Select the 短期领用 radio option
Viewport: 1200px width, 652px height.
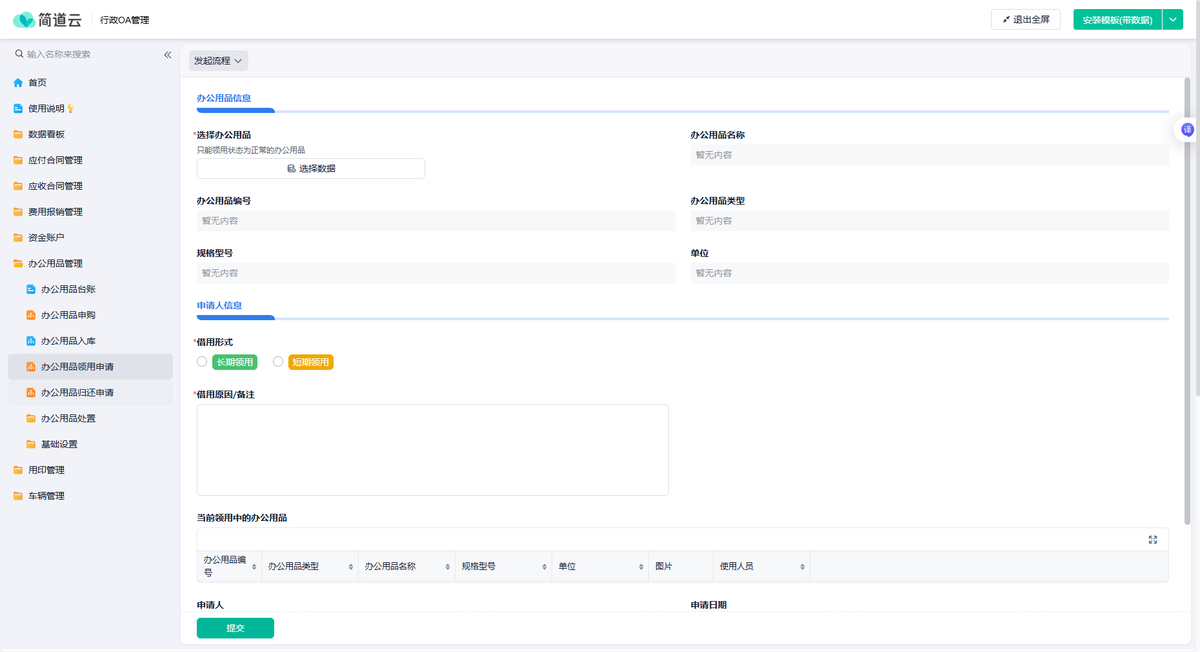(x=278, y=362)
